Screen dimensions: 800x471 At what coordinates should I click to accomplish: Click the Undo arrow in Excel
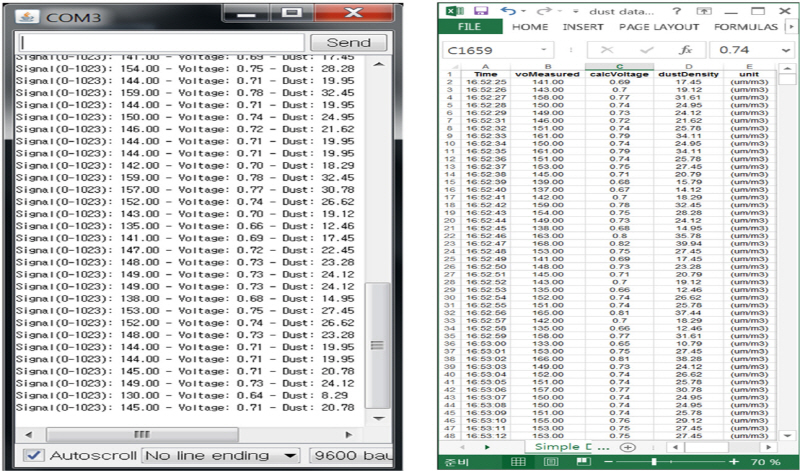[x=509, y=9]
